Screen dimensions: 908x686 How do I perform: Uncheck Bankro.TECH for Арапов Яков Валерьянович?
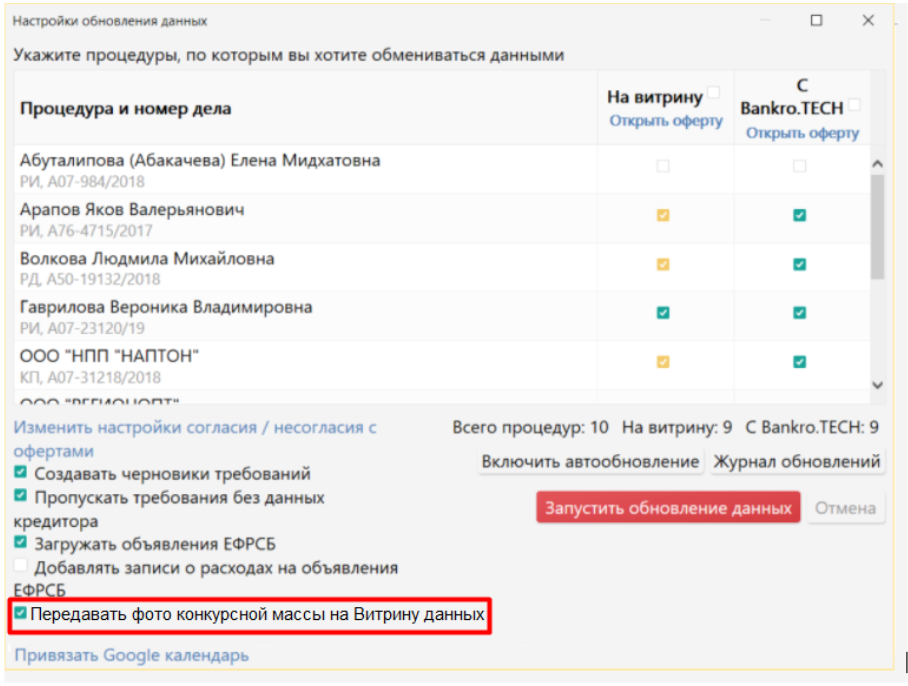click(799, 215)
